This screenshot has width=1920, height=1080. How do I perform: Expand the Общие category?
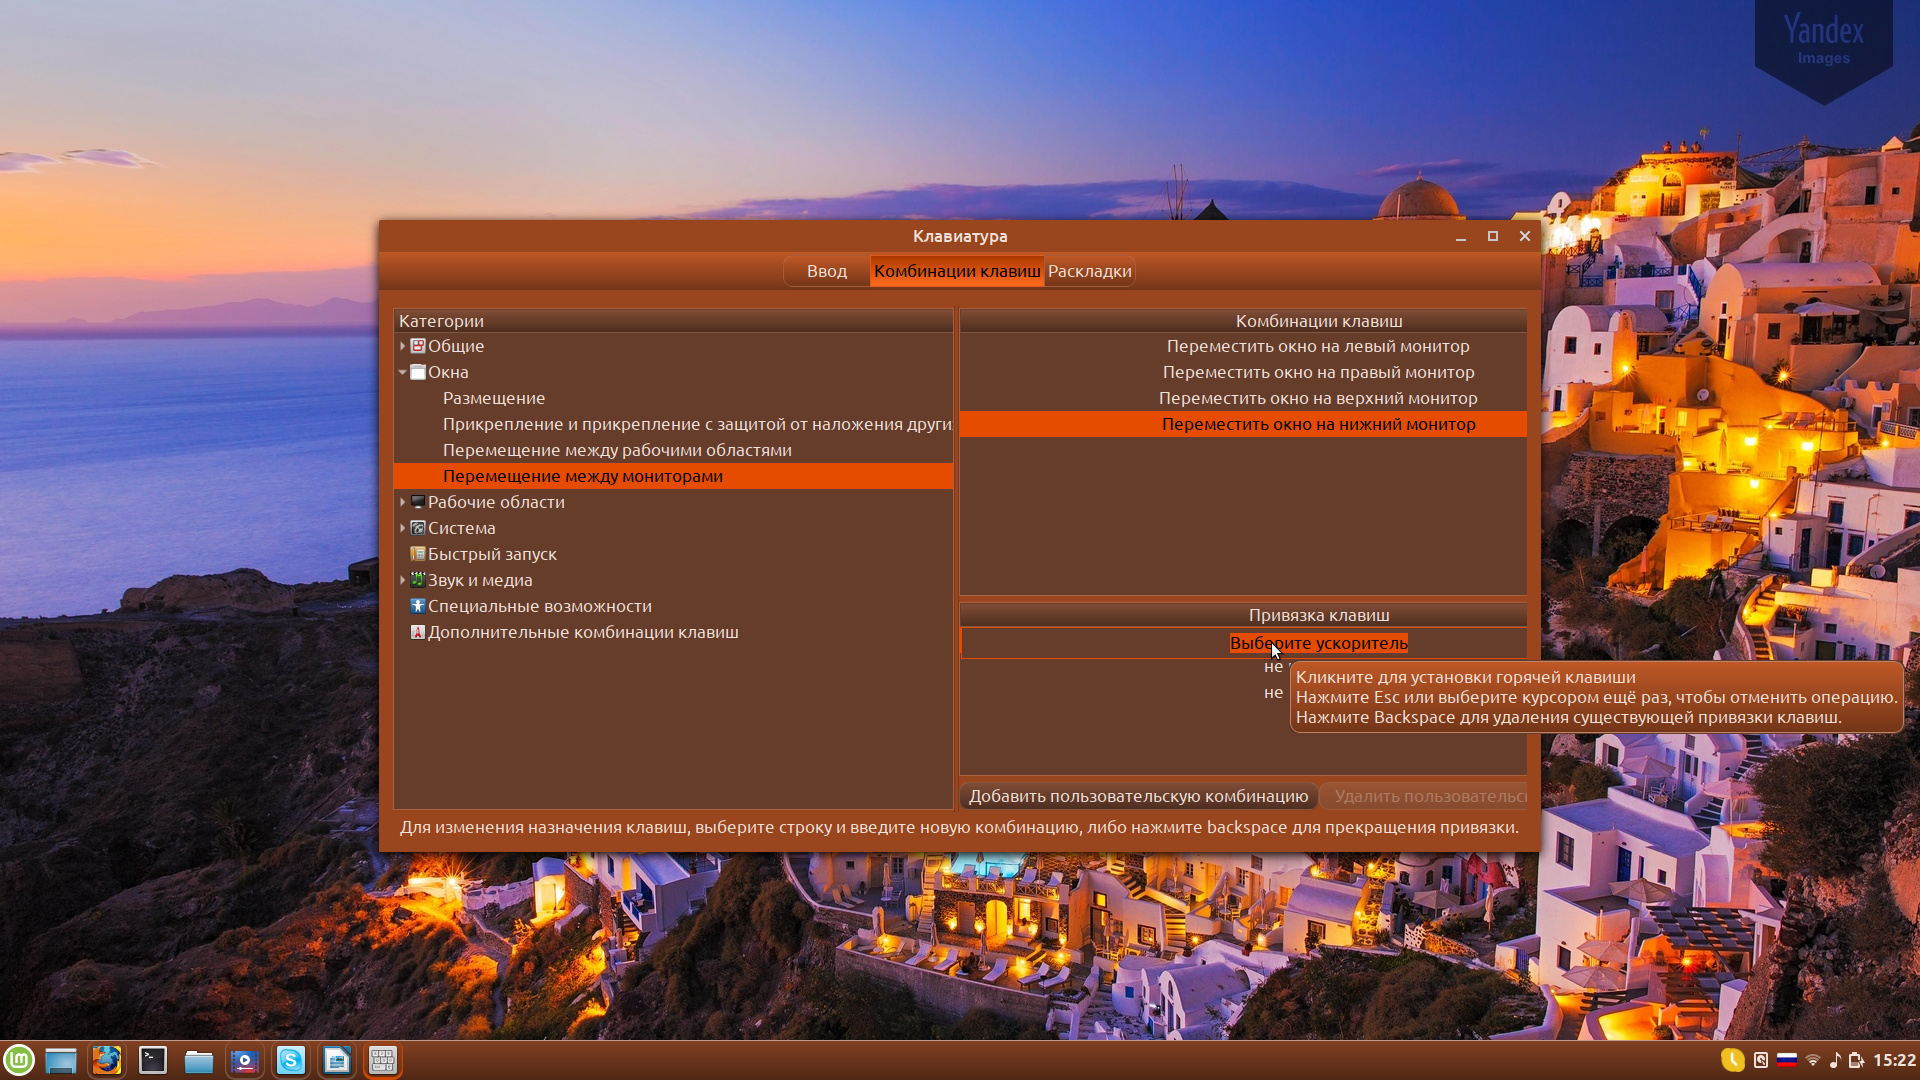tap(403, 346)
